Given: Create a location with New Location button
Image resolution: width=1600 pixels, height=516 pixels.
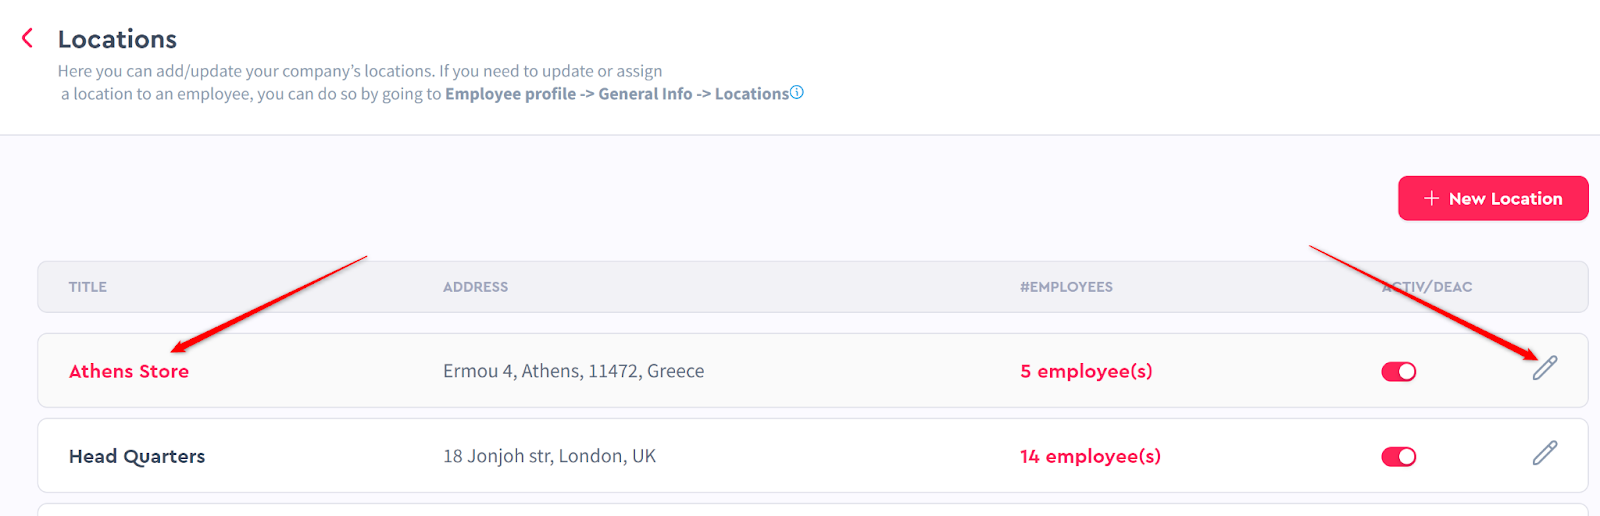Looking at the screenshot, I should [1493, 198].
